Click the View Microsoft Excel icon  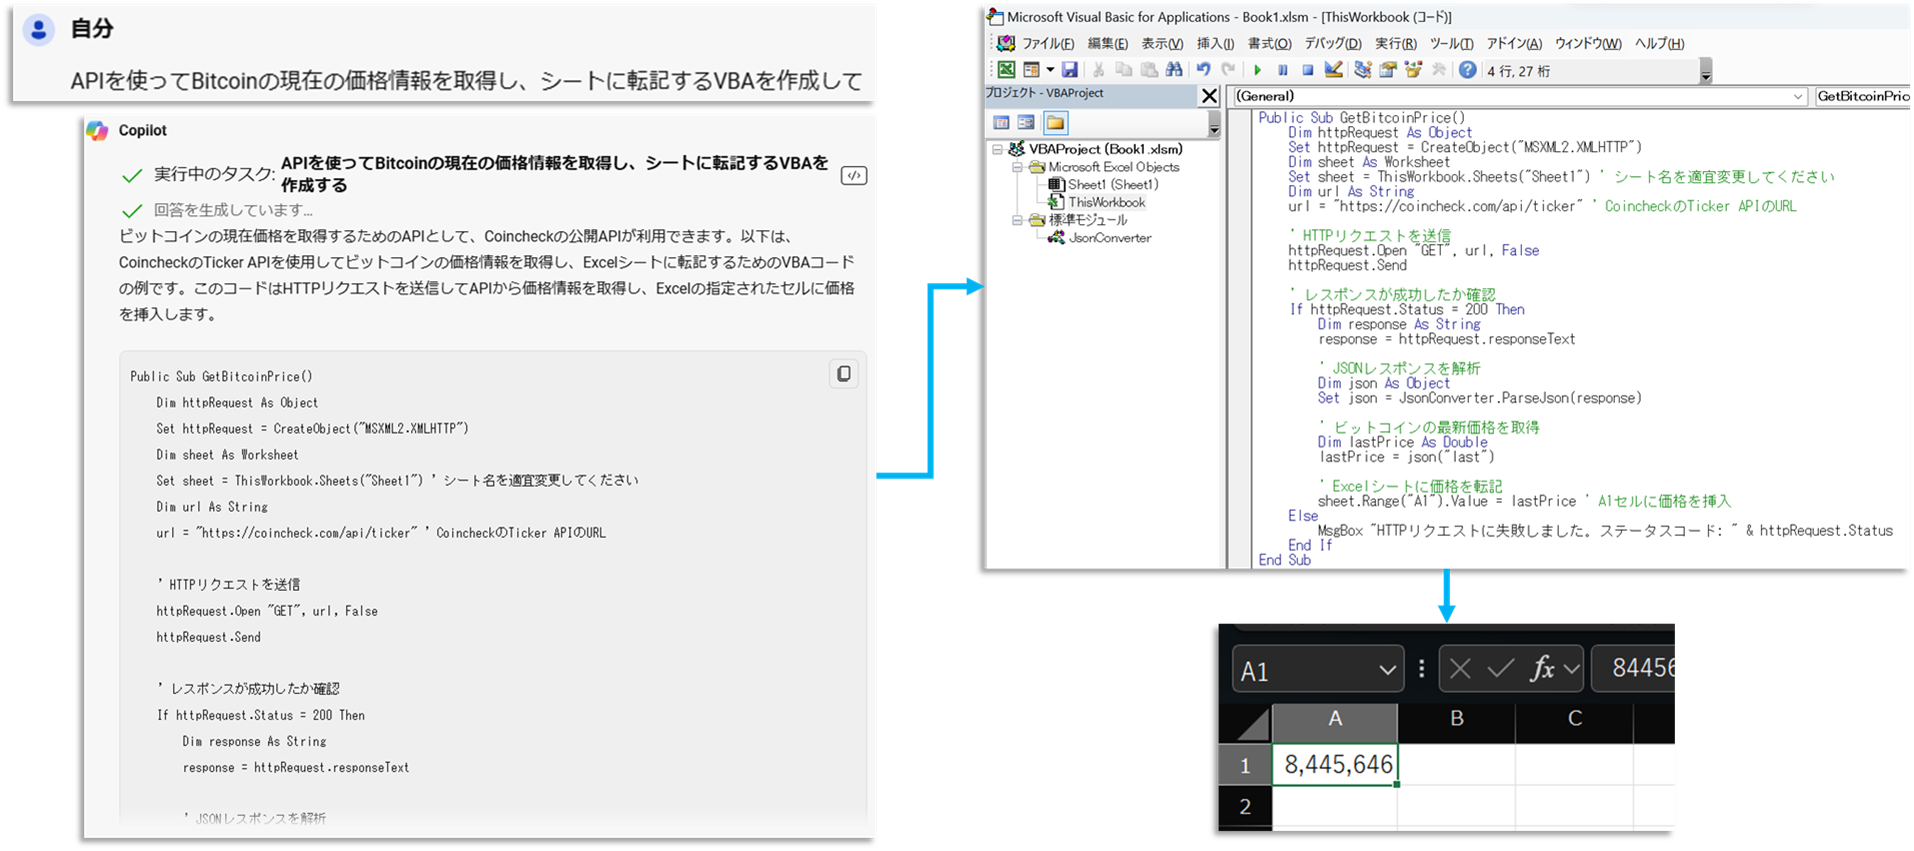tap(1006, 70)
